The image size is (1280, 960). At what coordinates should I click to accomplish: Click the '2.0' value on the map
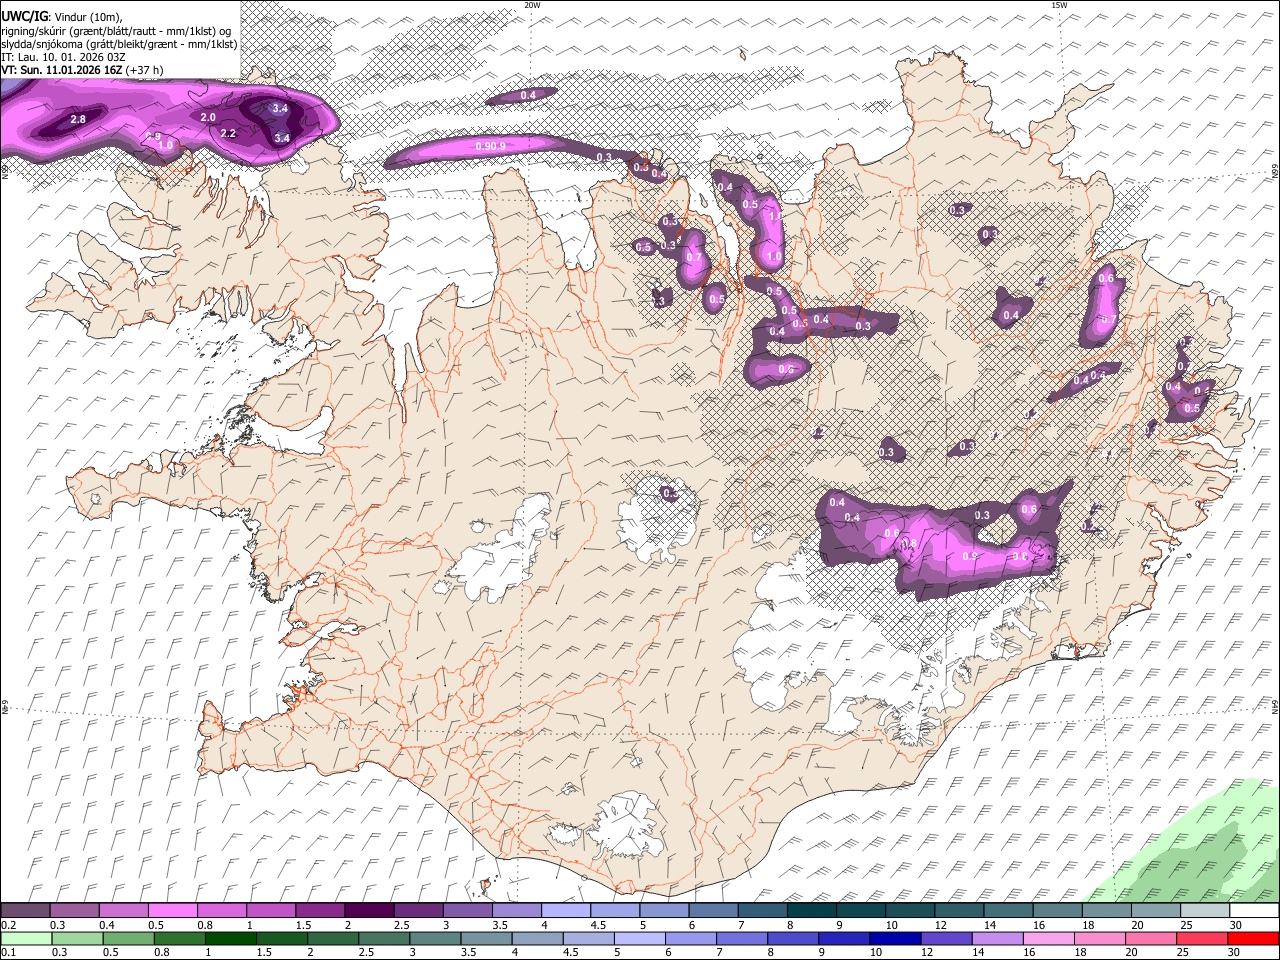[208, 117]
